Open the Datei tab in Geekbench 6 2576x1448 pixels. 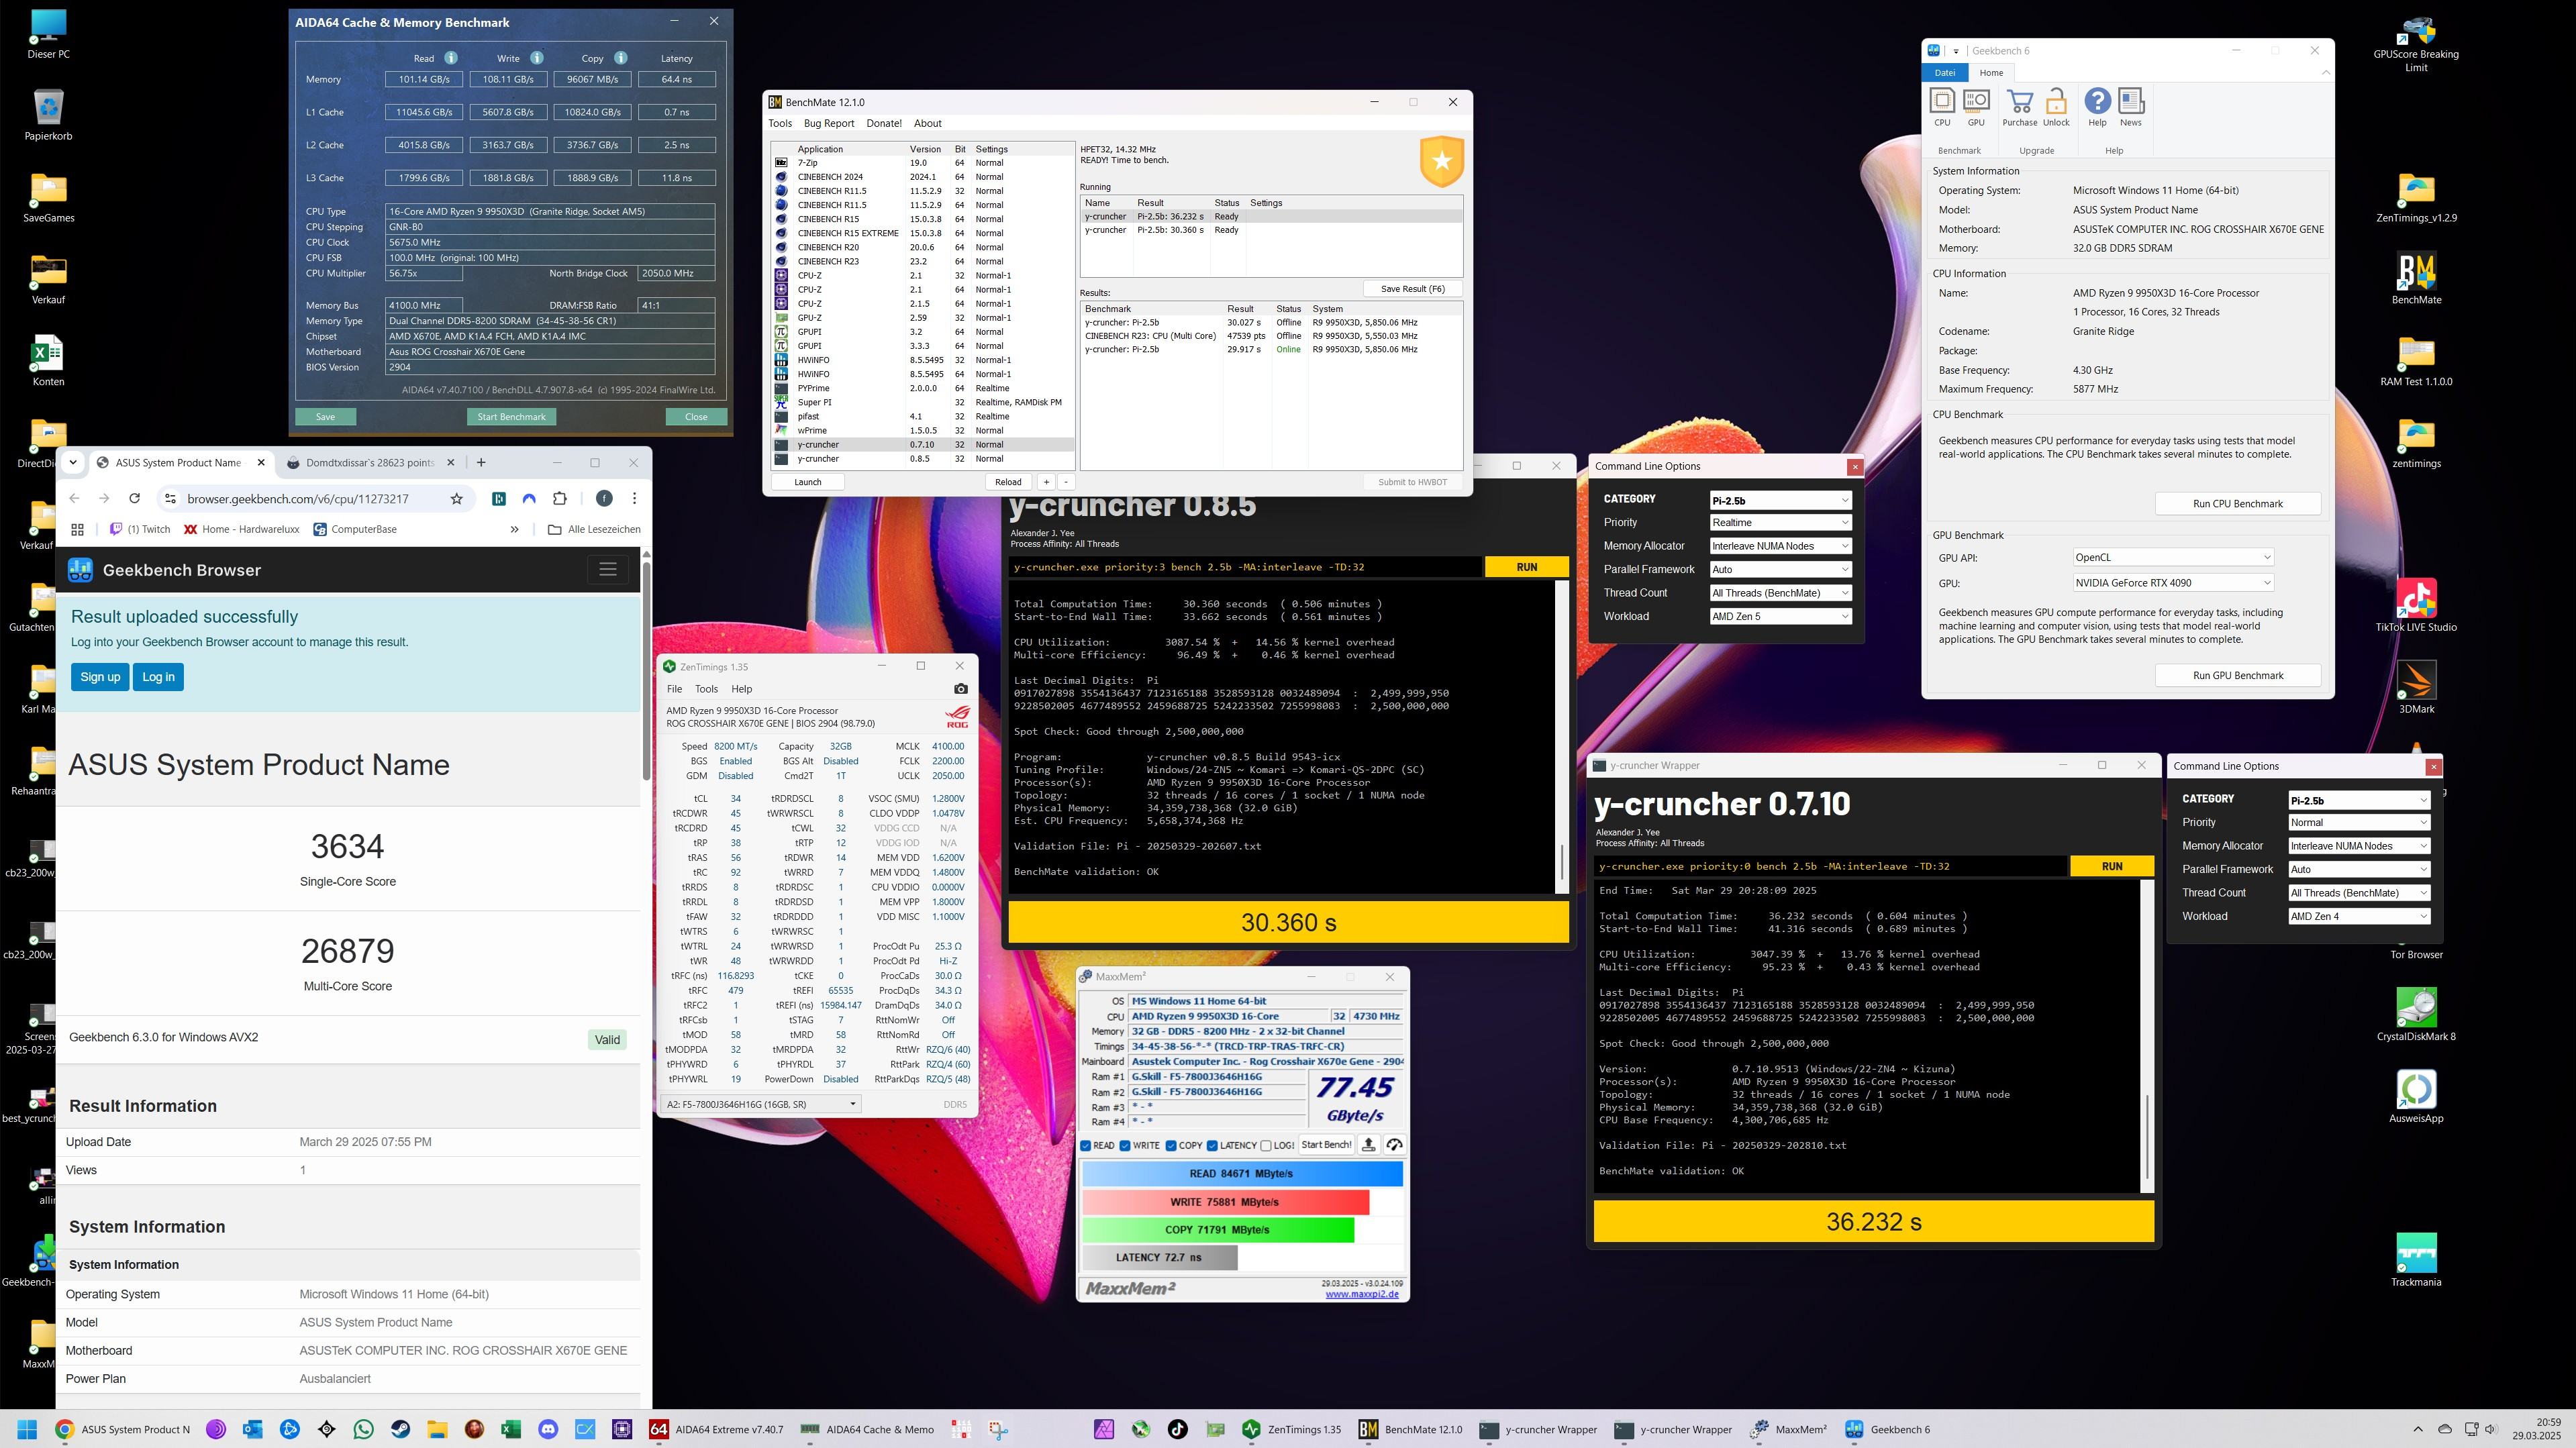[x=1945, y=72]
